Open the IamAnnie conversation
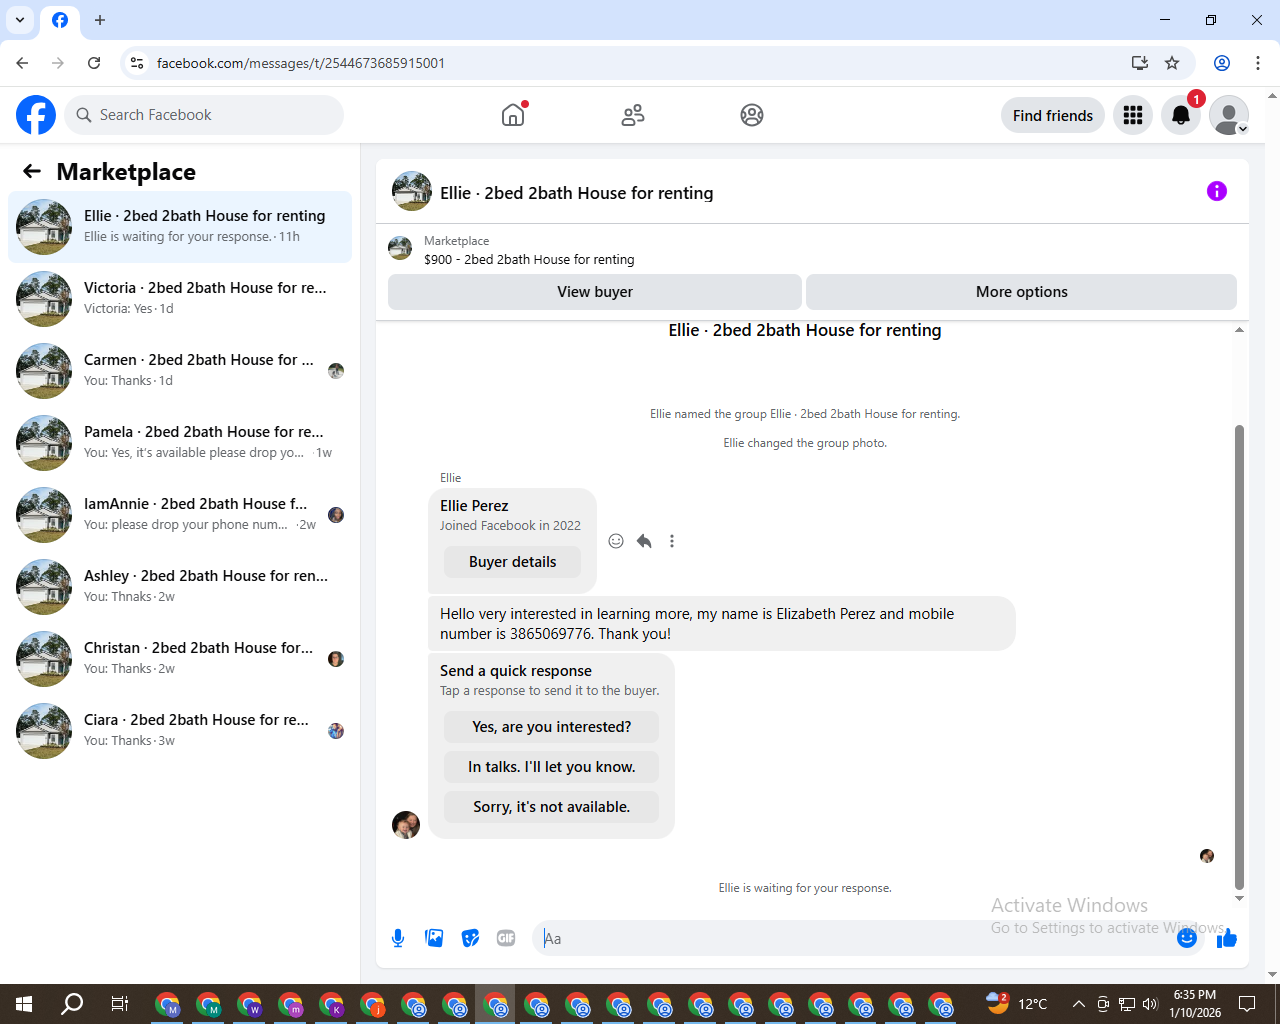 pyautogui.click(x=180, y=515)
